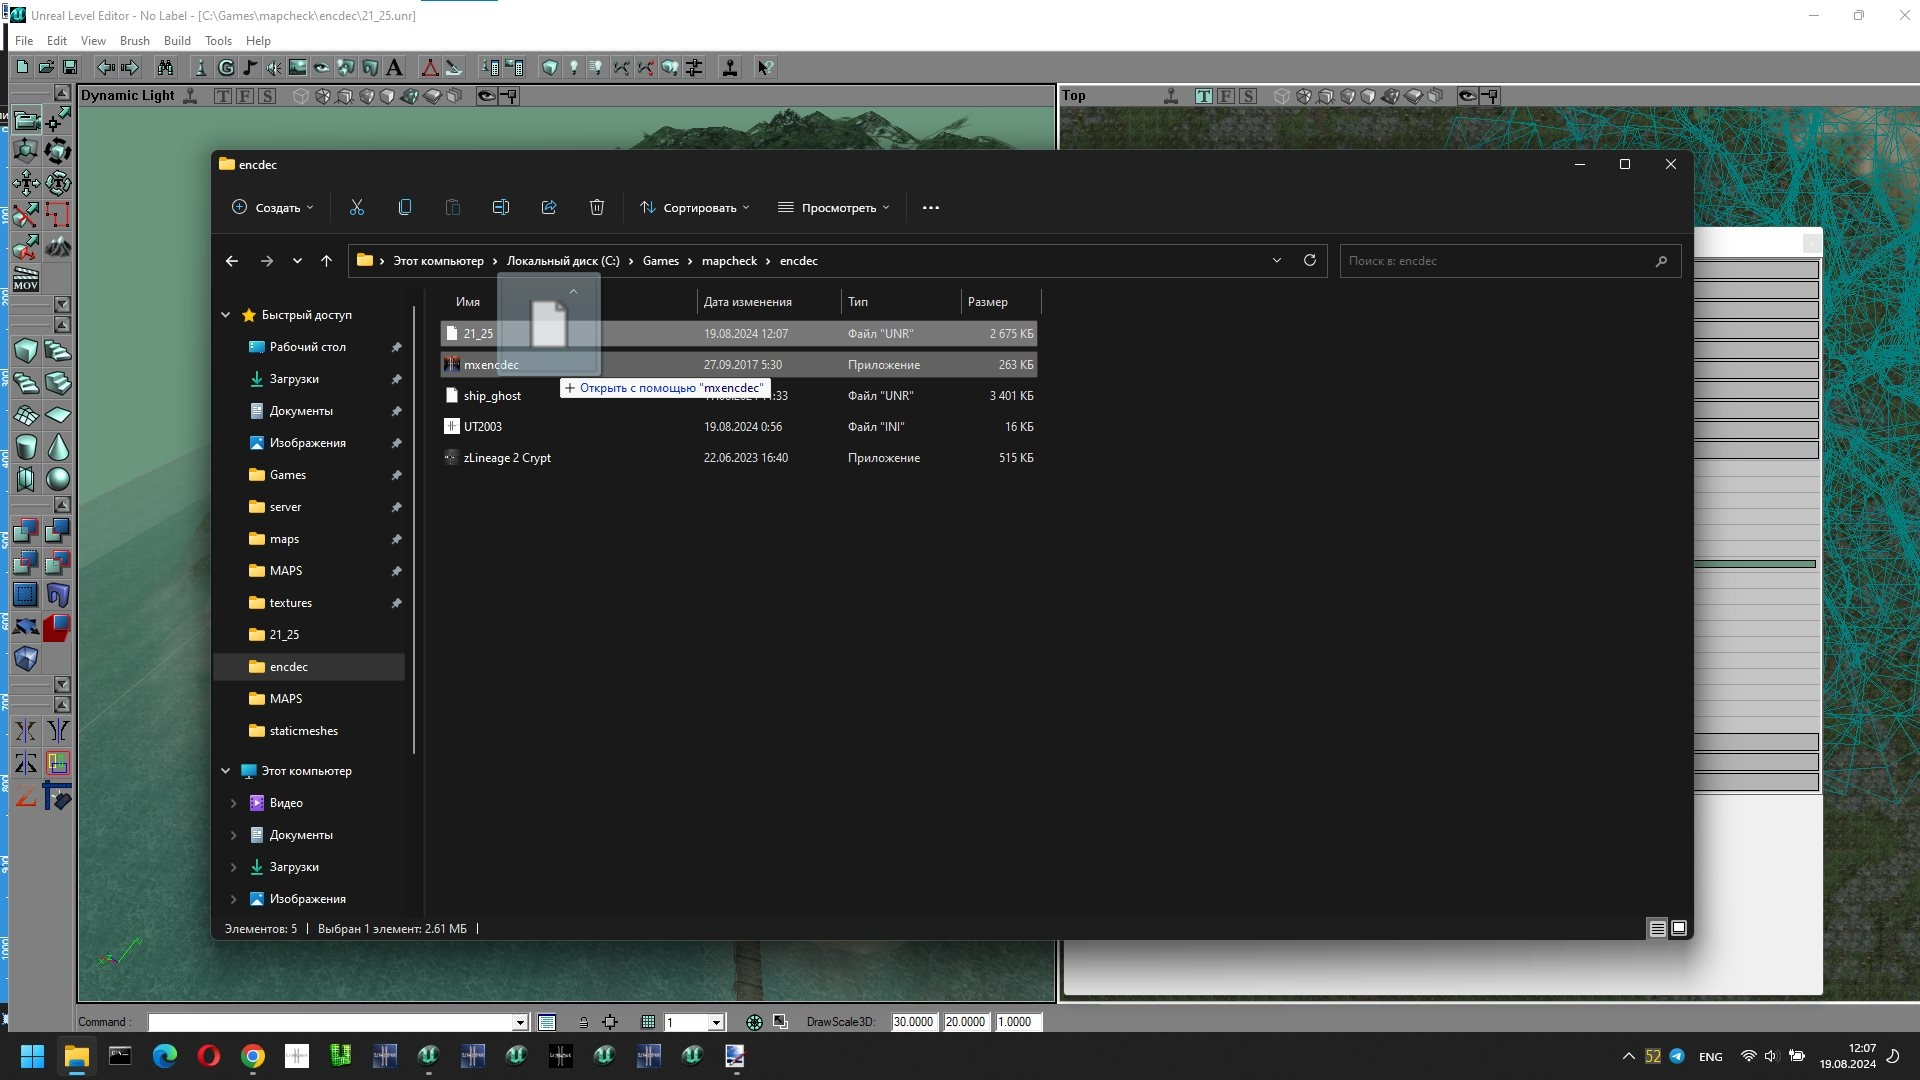This screenshot has height=1080, width=1920.
Task: Toggle the eye visibility icon in Top viewport header
Action: click(x=1467, y=96)
